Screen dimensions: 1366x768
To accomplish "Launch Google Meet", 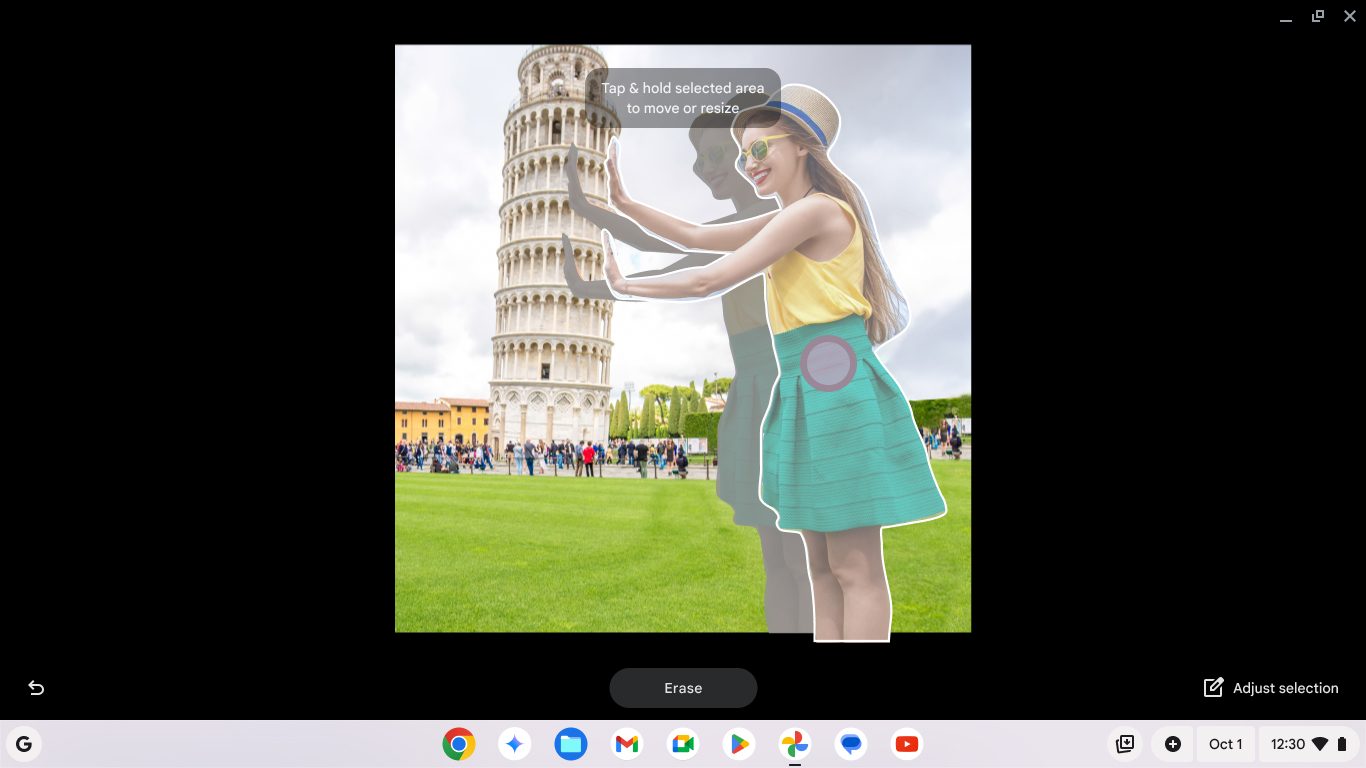I will [683, 744].
